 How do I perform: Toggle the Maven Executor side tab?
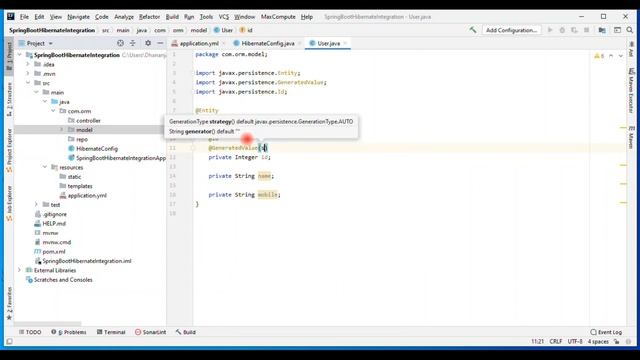(631, 91)
